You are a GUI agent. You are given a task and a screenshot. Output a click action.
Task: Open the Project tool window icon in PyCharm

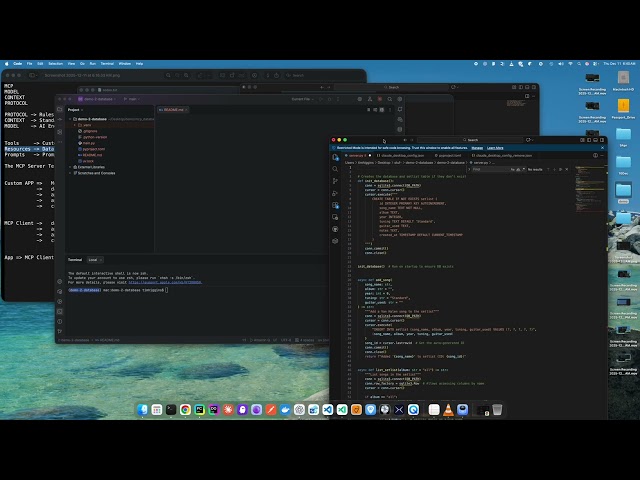(60, 109)
